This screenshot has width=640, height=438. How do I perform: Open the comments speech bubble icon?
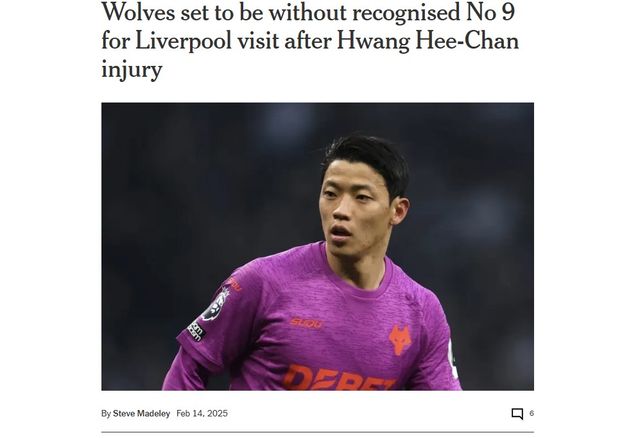point(517,414)
